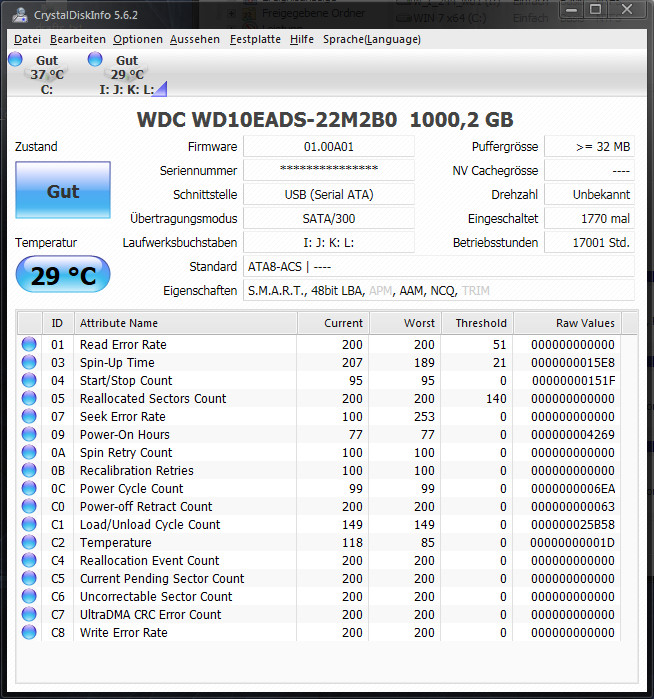Click the blue orb beside C: drive
Image resolution: width=654 pixels, height=699 pixels.
(15, 59)
